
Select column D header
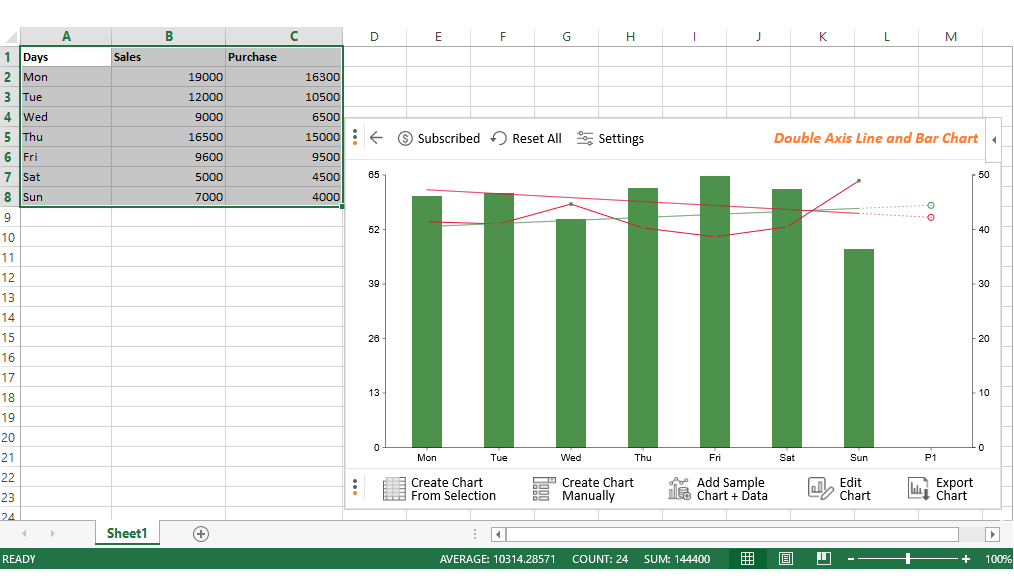pos(374,36)
